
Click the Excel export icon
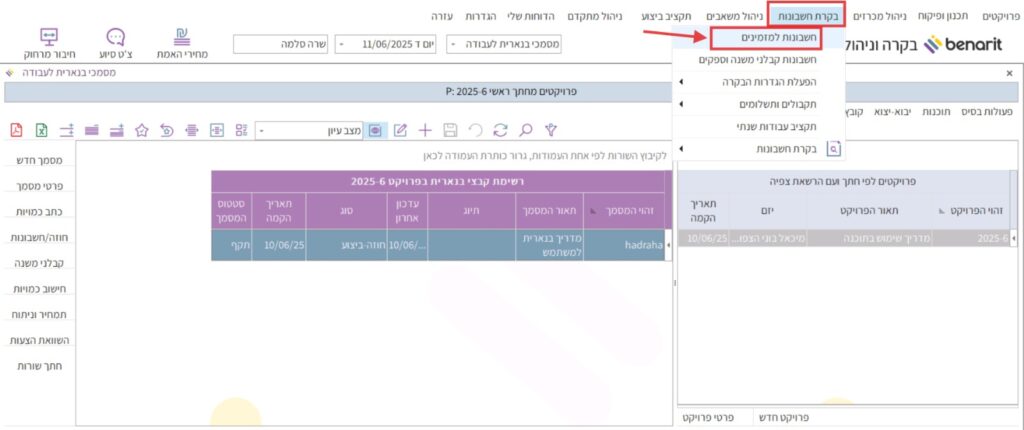(42, 130)
